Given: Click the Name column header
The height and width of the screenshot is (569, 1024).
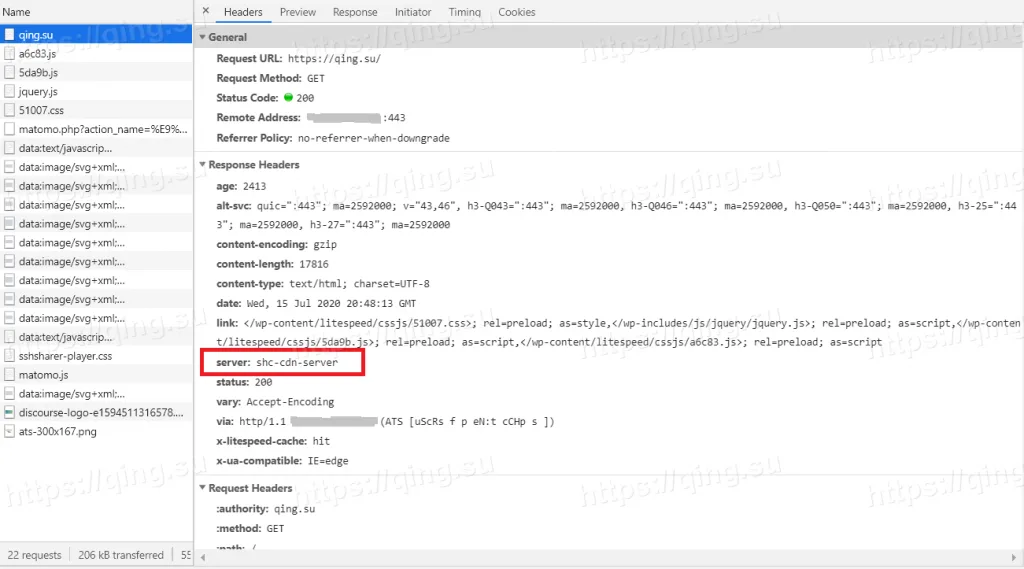Looking at the screenshot, I should pos(17,12).
